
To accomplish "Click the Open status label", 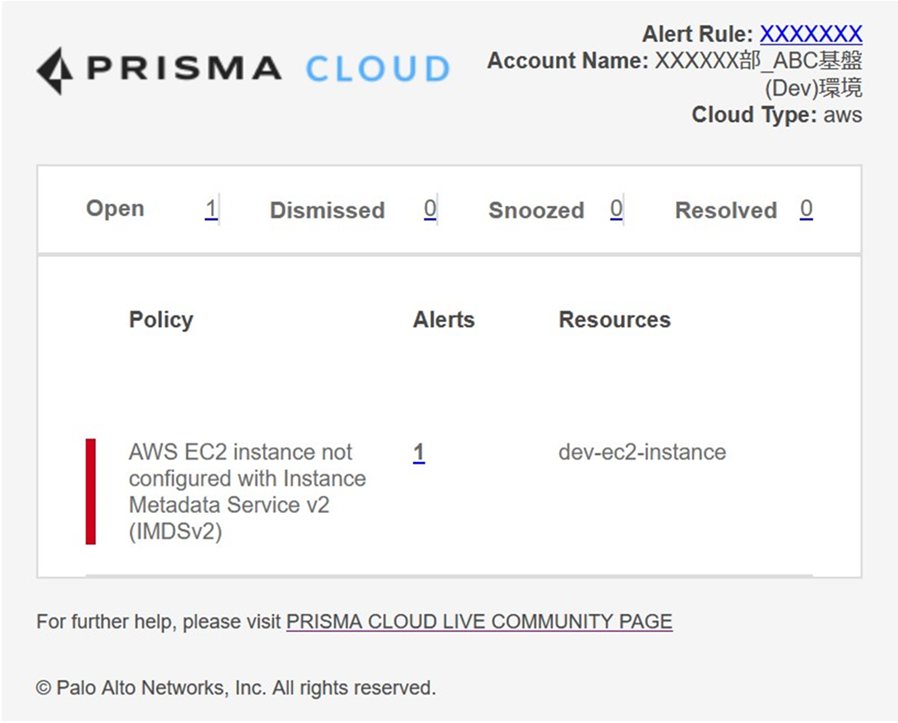I will pyautogui.click(x=115, y=209).
